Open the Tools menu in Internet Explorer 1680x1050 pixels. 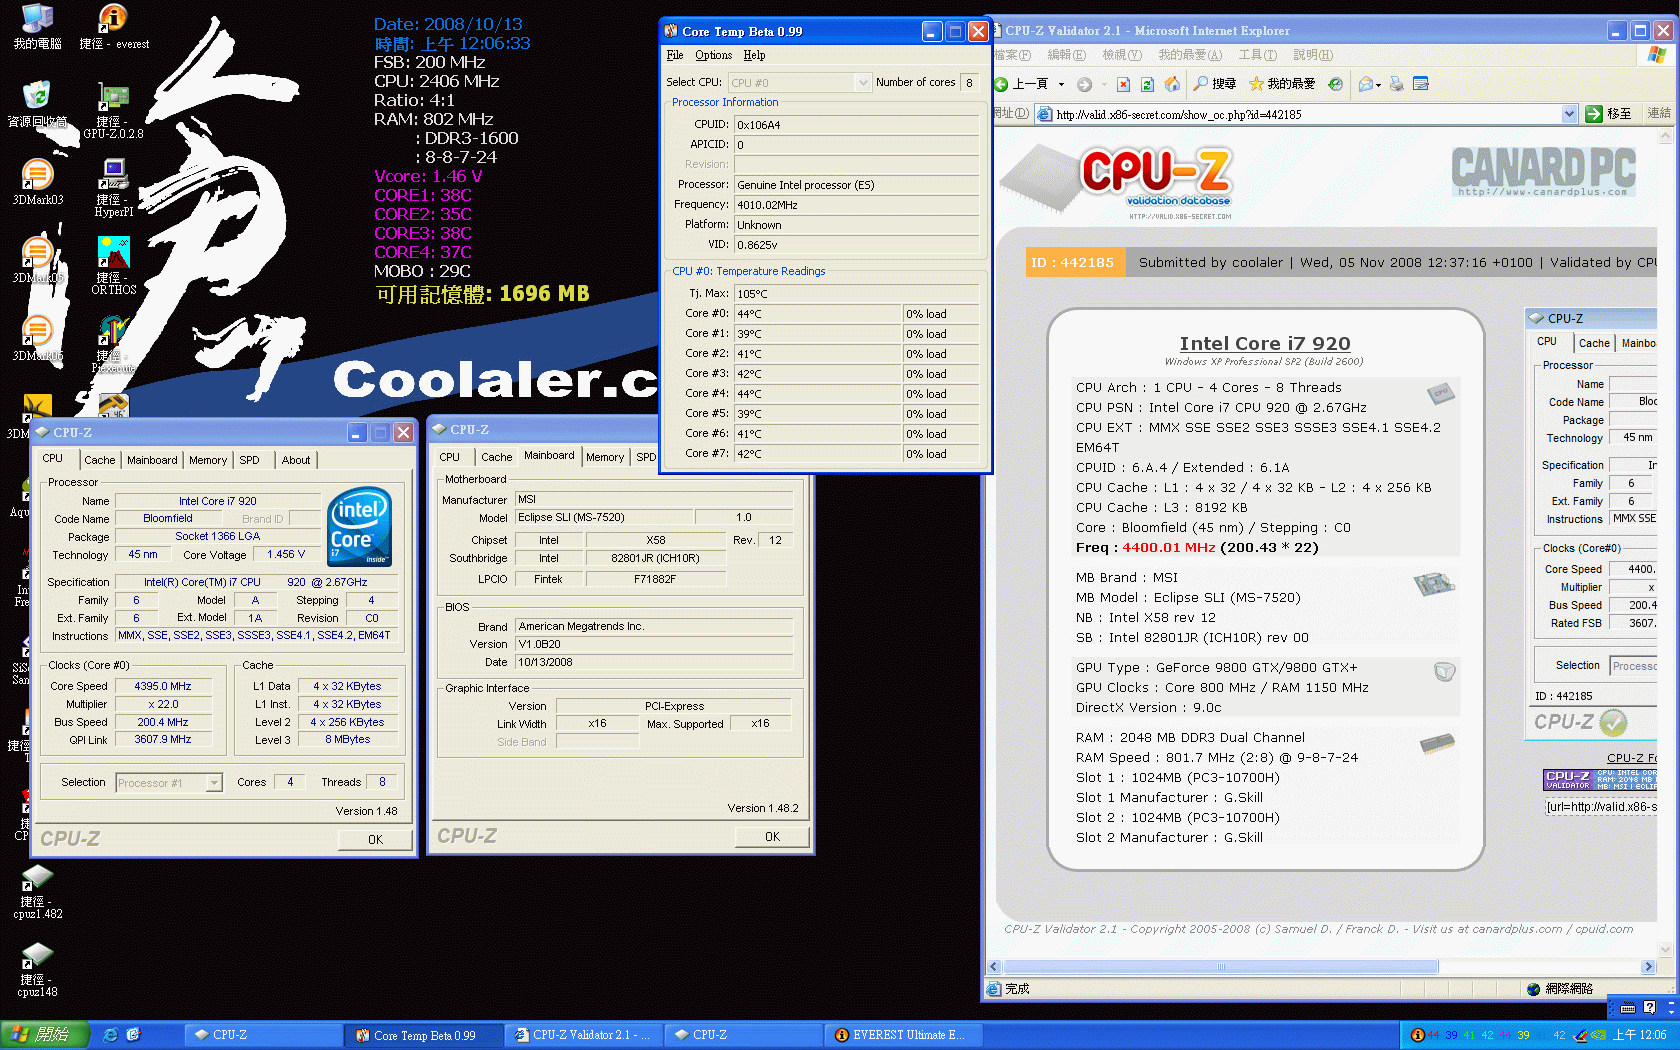click(1257, 55)
